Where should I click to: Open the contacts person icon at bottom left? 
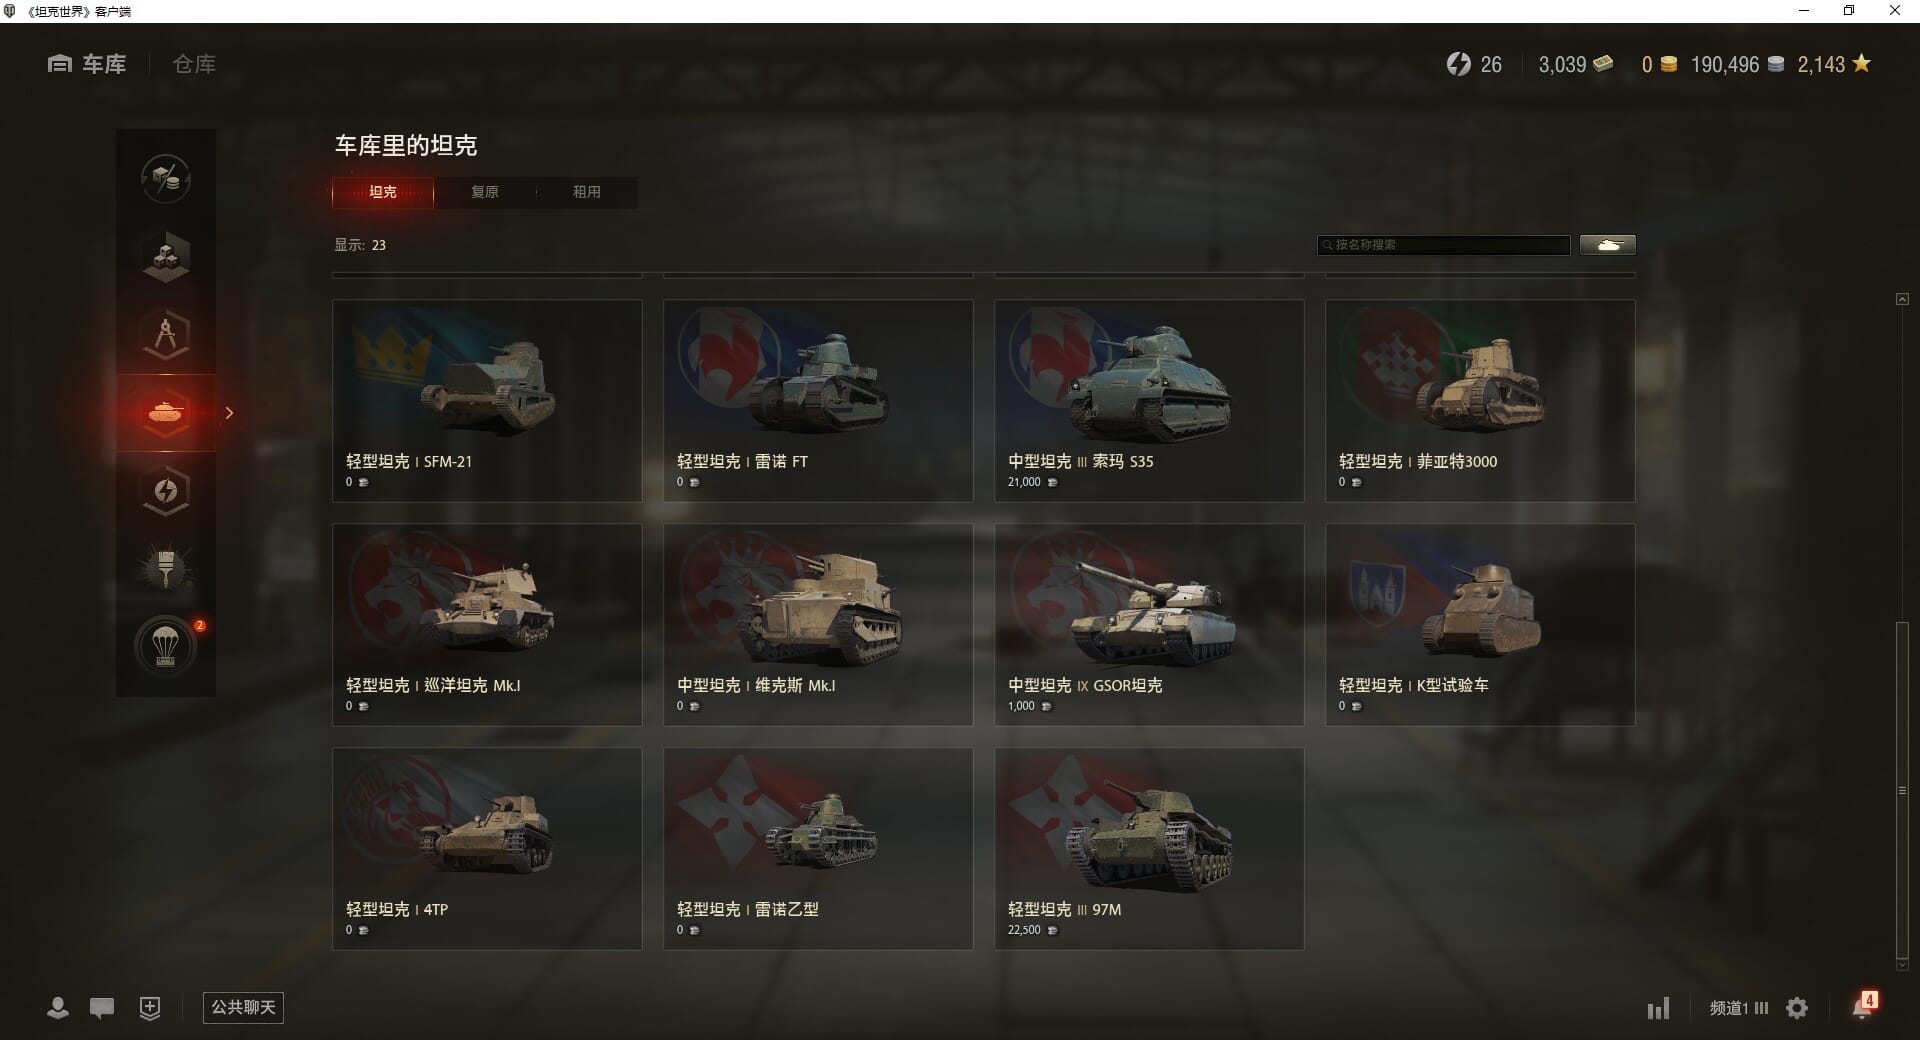pos(58,1008)
